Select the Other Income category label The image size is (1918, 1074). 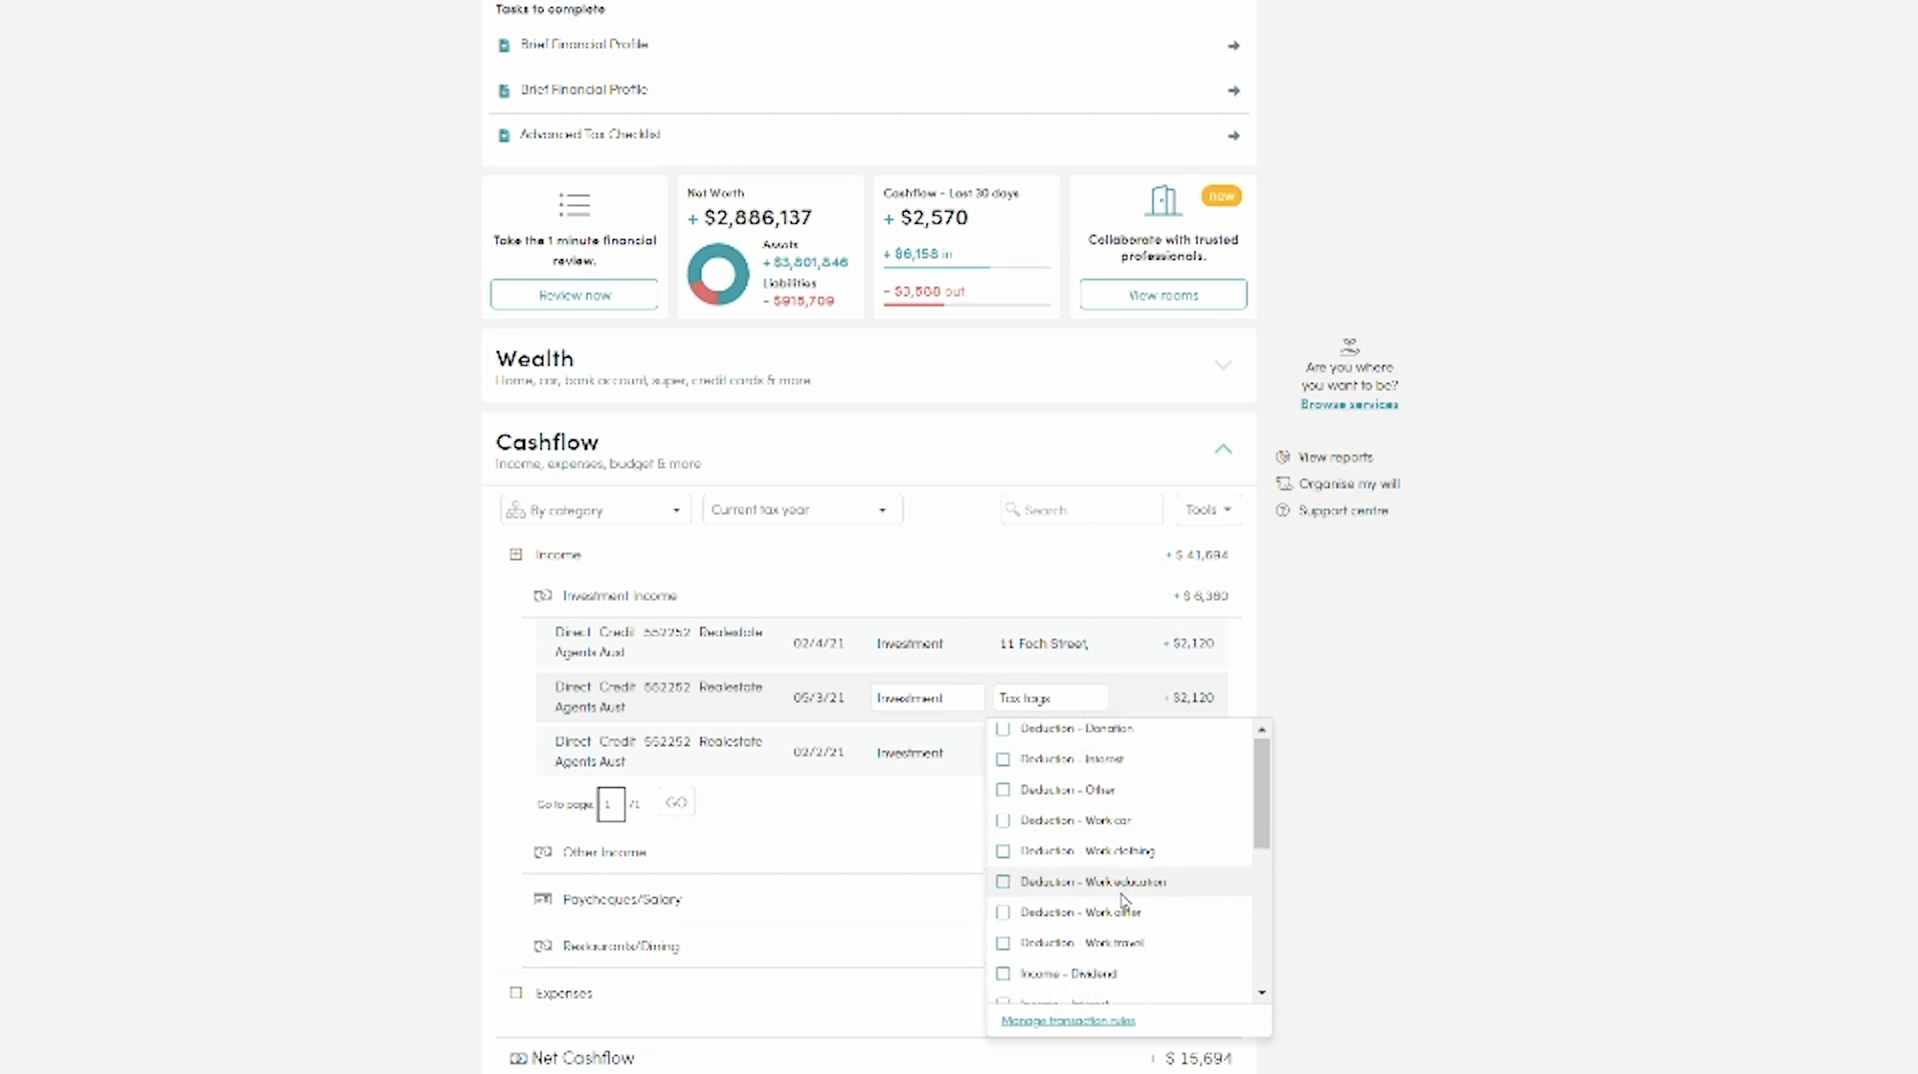(604, 853)
